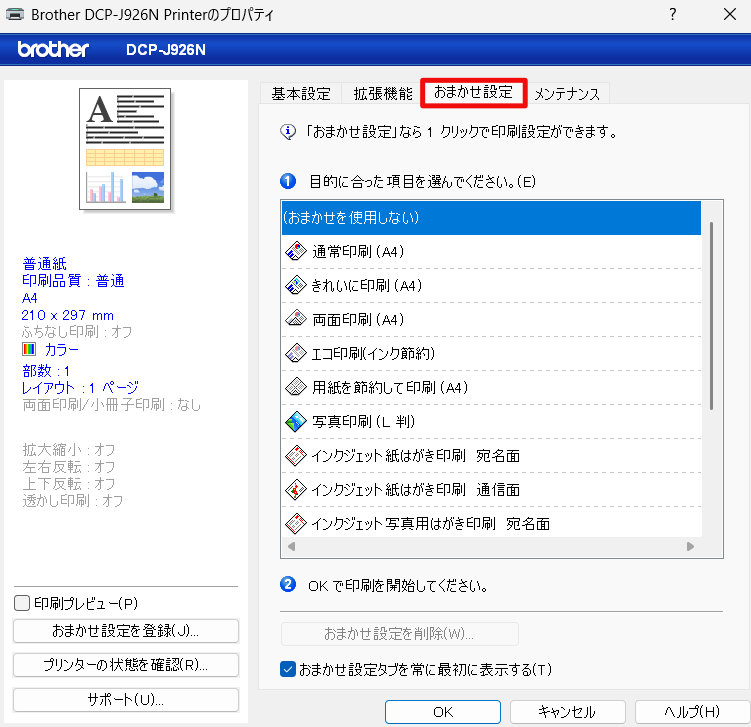
Task: Click 拡大縮小 : オフ summary text
Action: 69,450
